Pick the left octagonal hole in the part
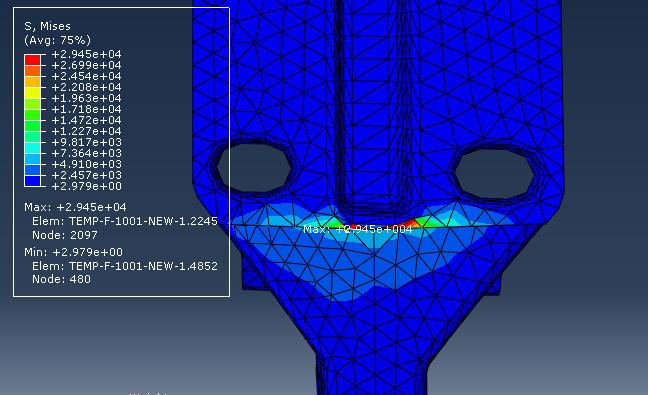 (x=253, y=166)
